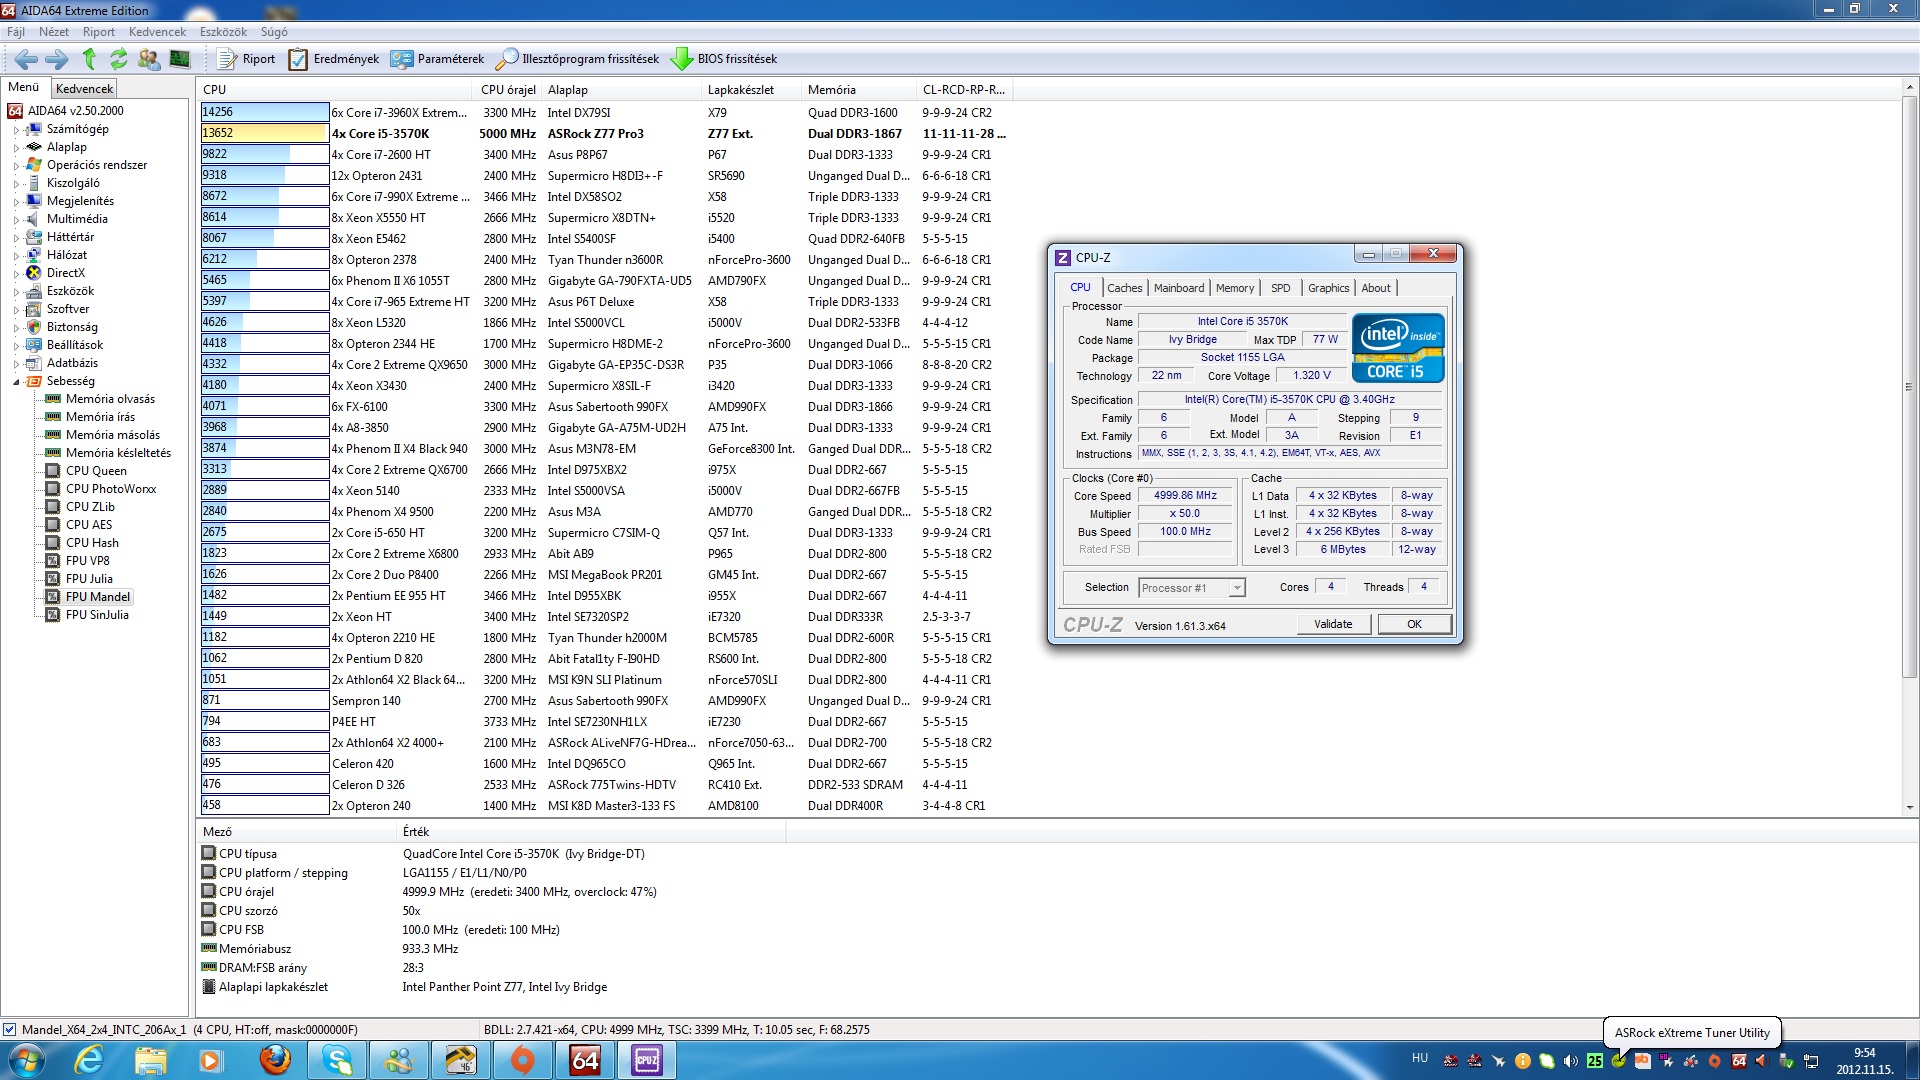Open the Processor #1 selection dropdown
This screenshot has width=1920, height=1080.
(1192, 588)
